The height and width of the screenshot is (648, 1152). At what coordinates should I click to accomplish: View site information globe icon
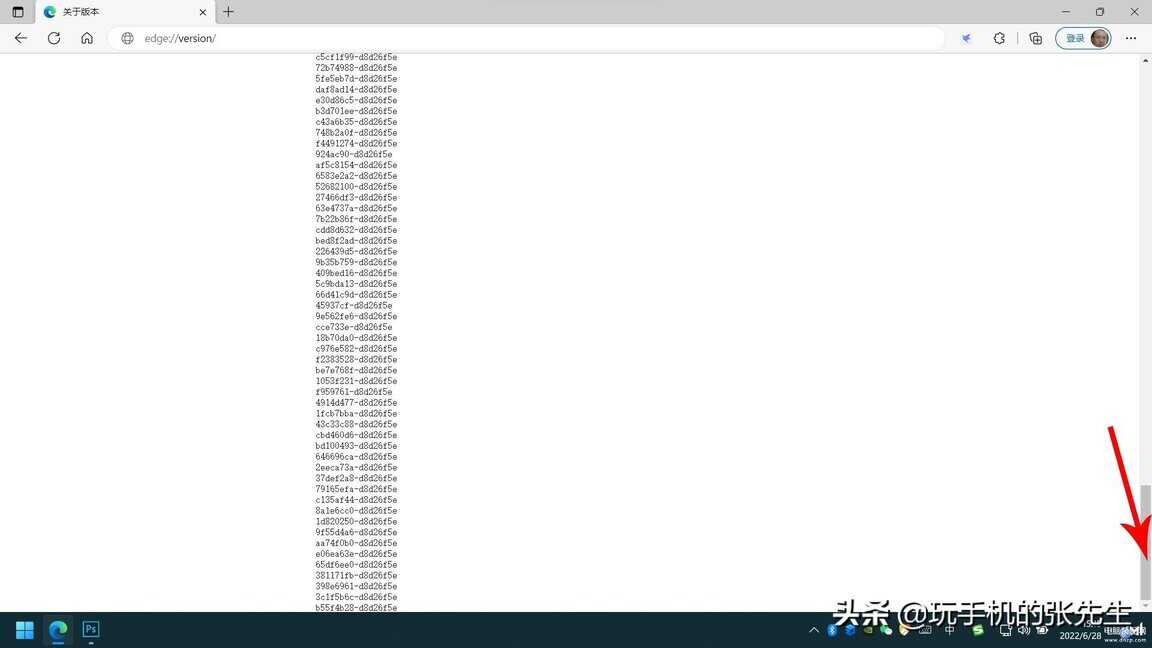pyautogui.click(x=127, y=38)
